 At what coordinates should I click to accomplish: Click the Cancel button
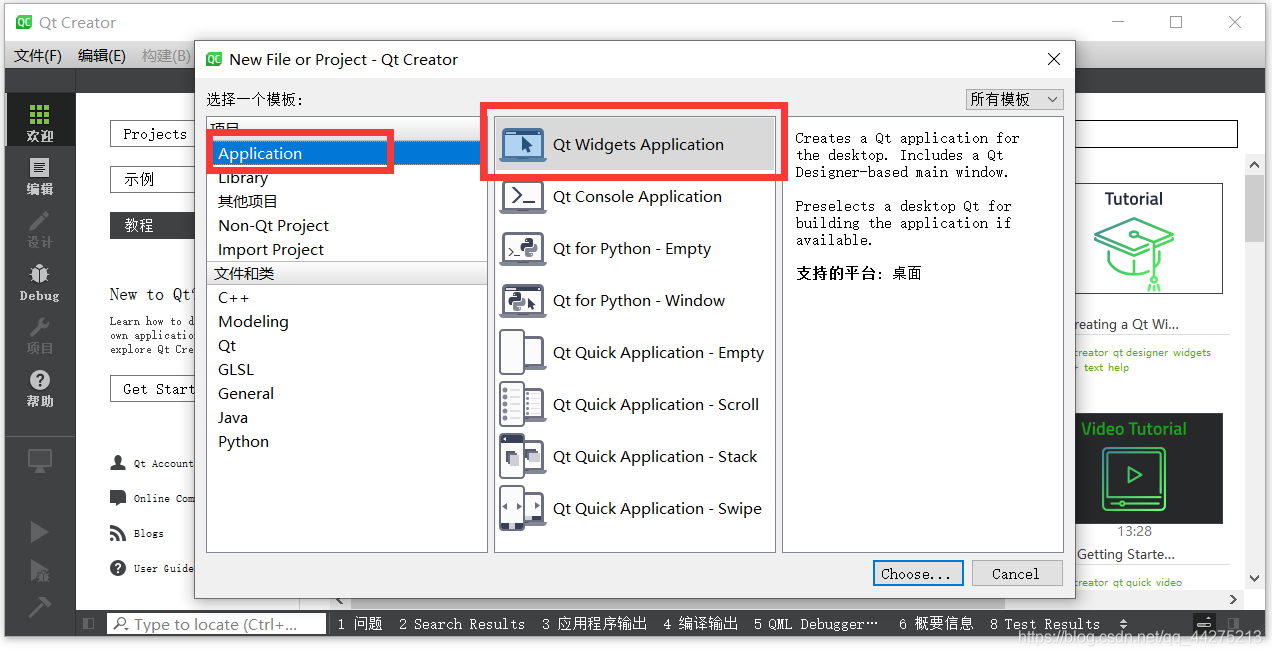coord(1015,574)
